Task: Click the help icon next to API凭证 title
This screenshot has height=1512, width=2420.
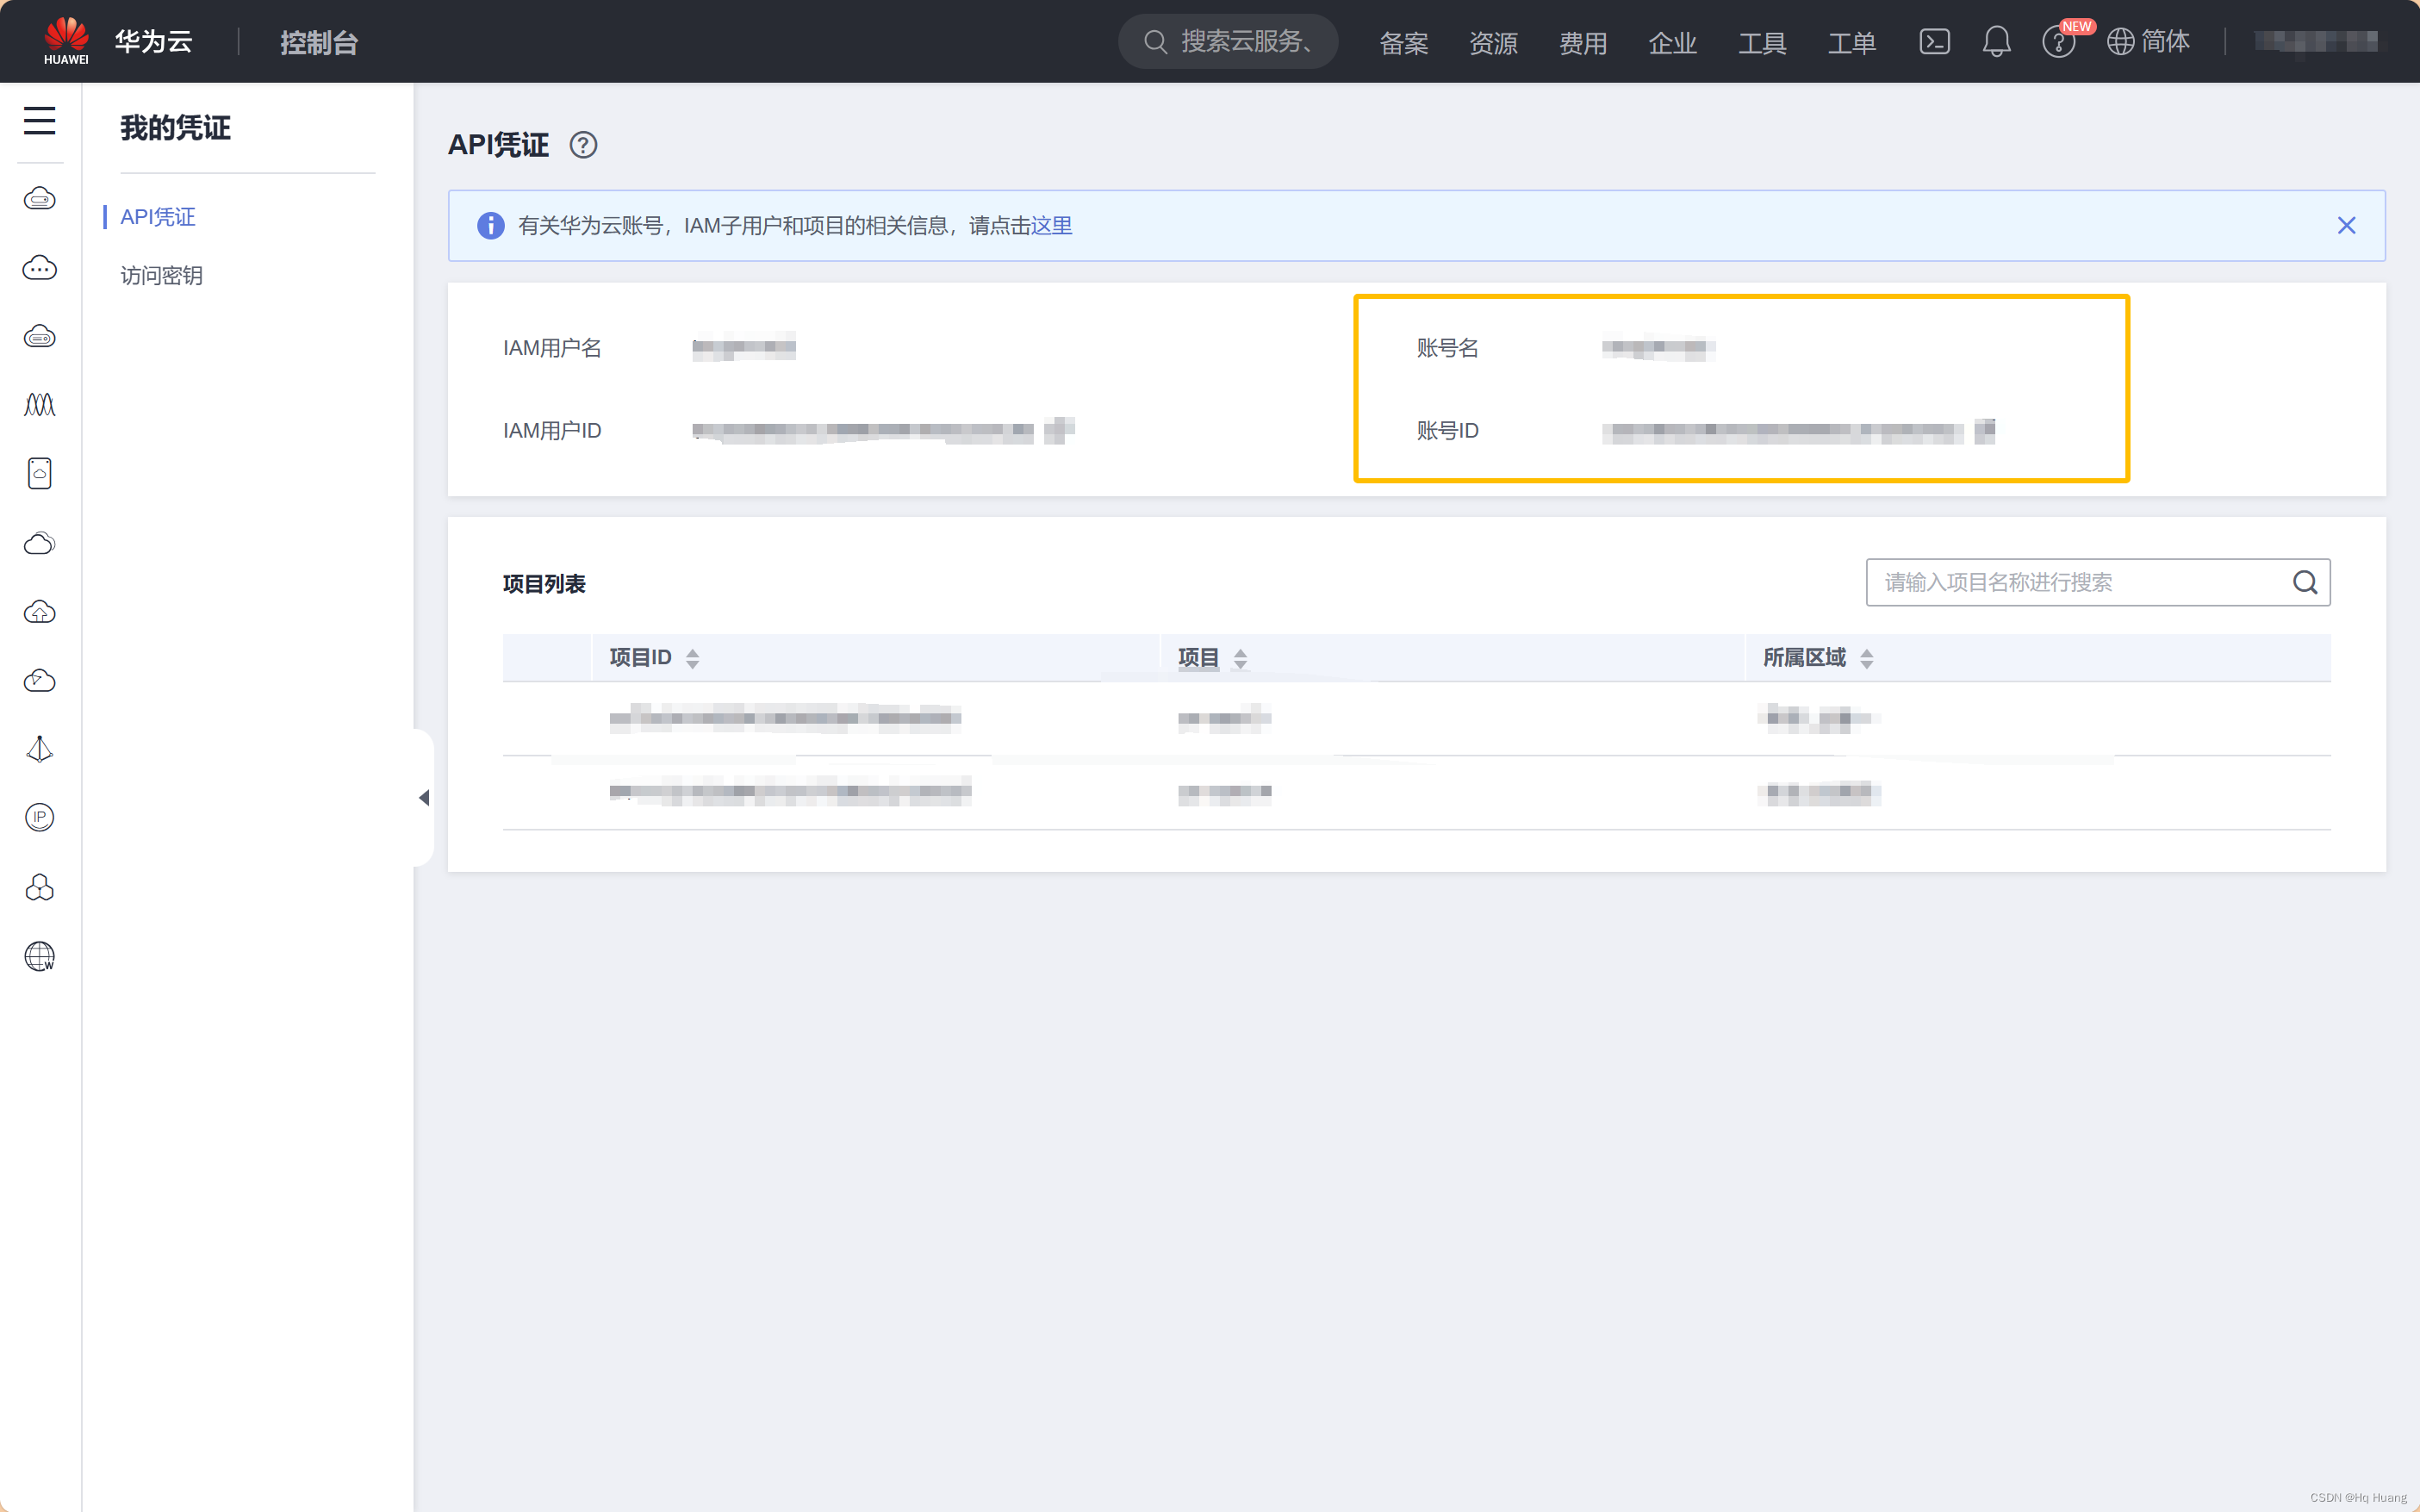Action: click(x=583, y=145)
